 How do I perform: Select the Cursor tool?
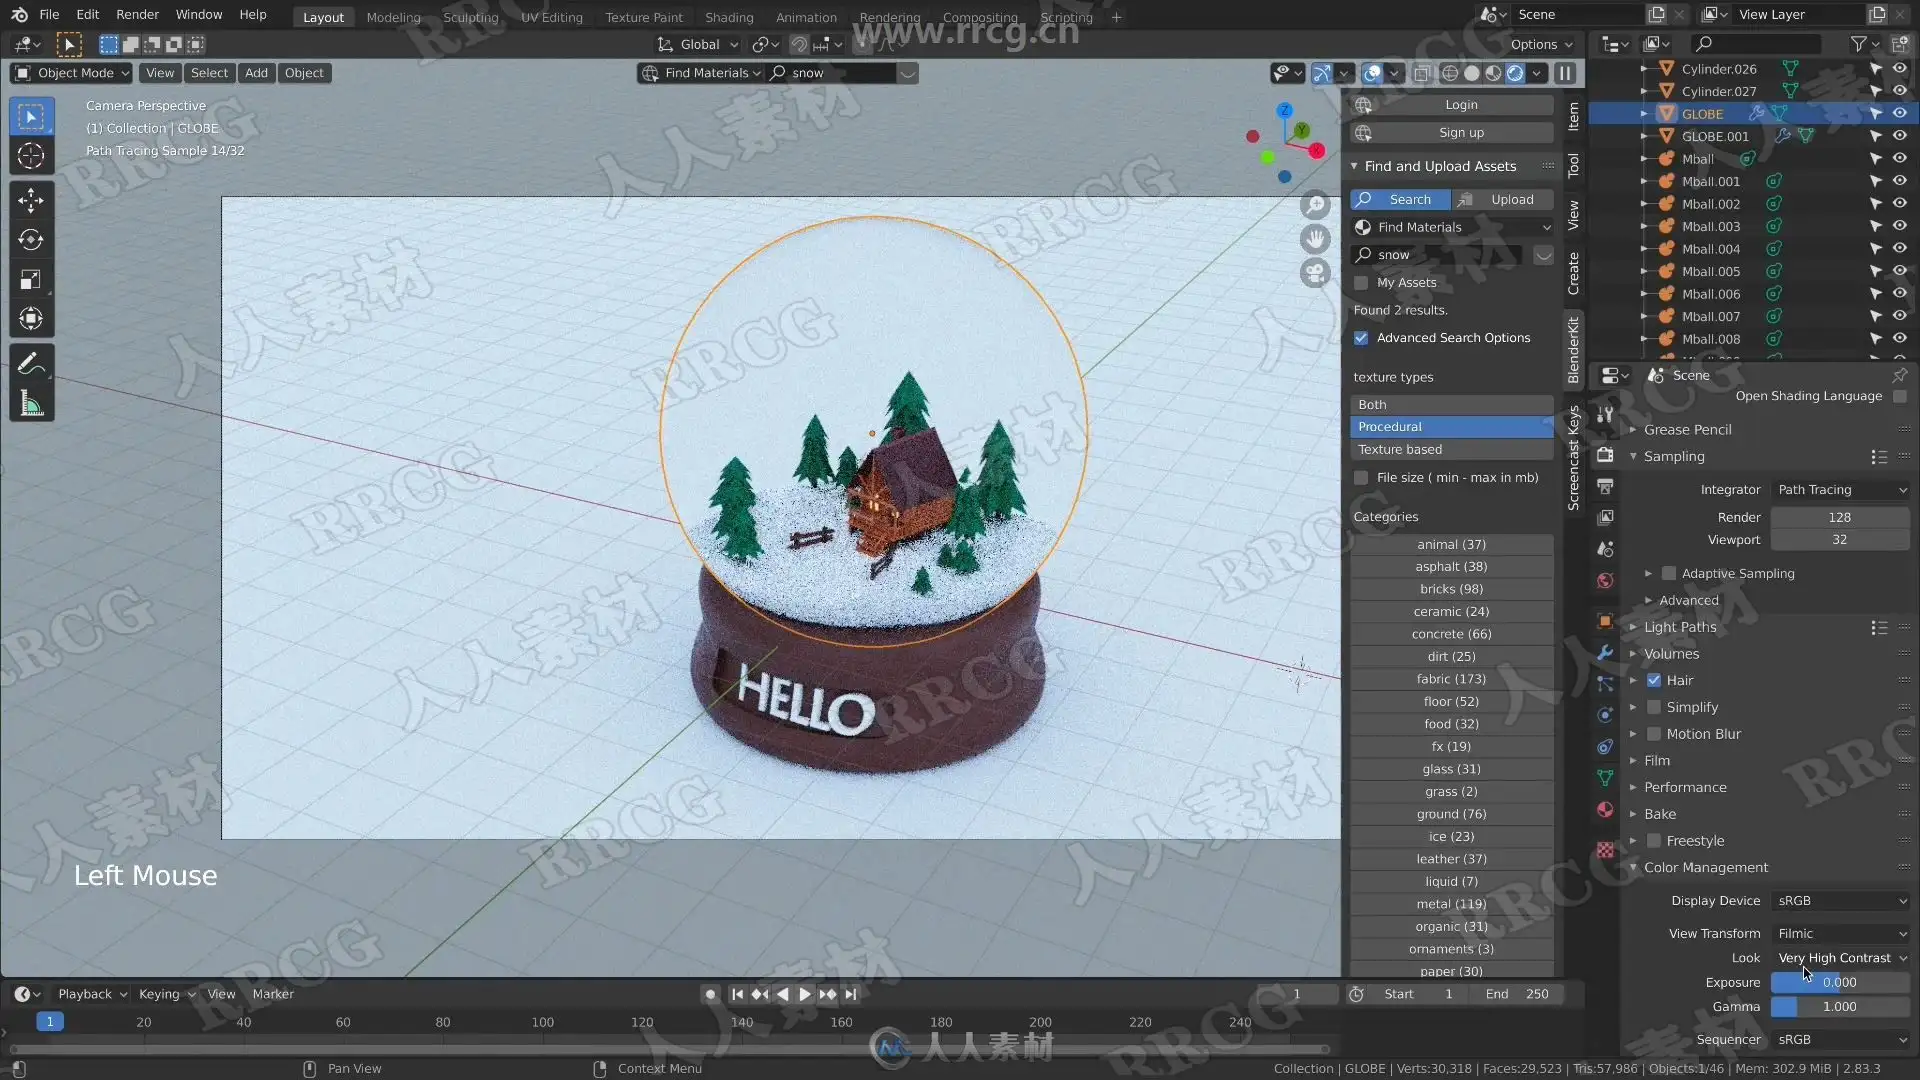pyautogui.click(x=31, y=156)
